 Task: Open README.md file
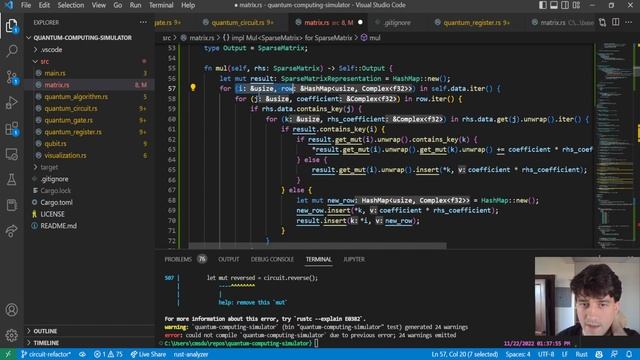point(58,226)
